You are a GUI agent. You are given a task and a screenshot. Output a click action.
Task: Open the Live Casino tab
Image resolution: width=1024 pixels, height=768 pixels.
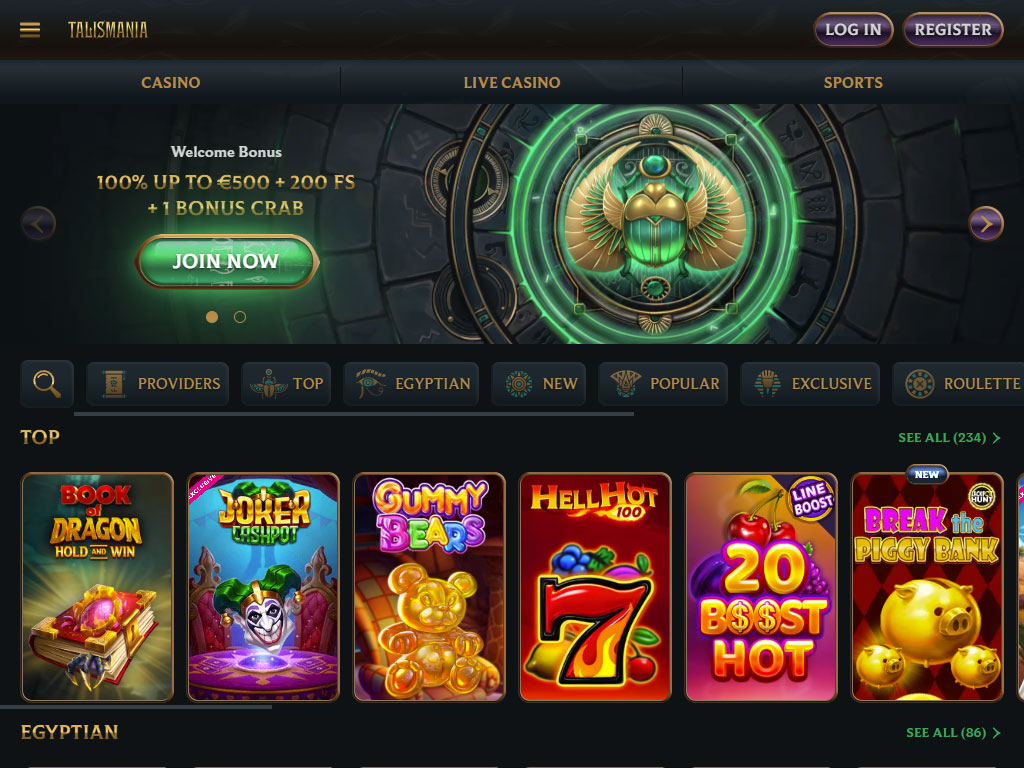pyautogui.click(x=511, y=82)
